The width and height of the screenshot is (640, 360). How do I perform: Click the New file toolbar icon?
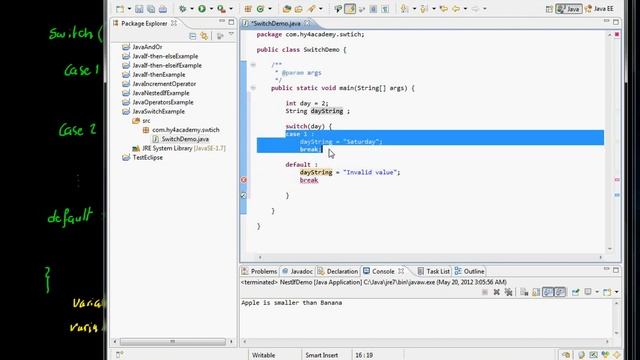120,9
